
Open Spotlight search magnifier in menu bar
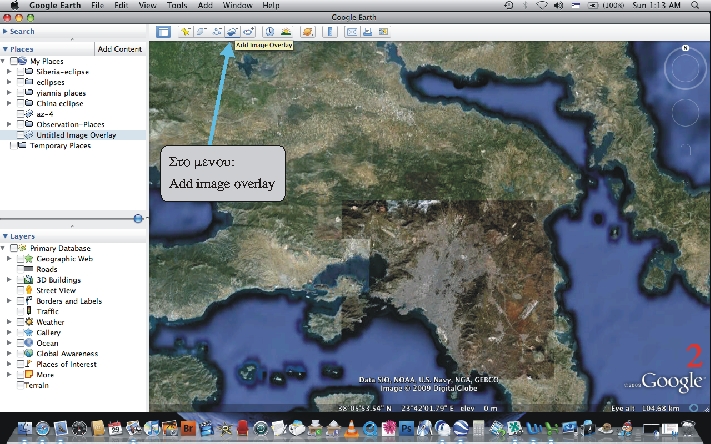coord(695,5)
